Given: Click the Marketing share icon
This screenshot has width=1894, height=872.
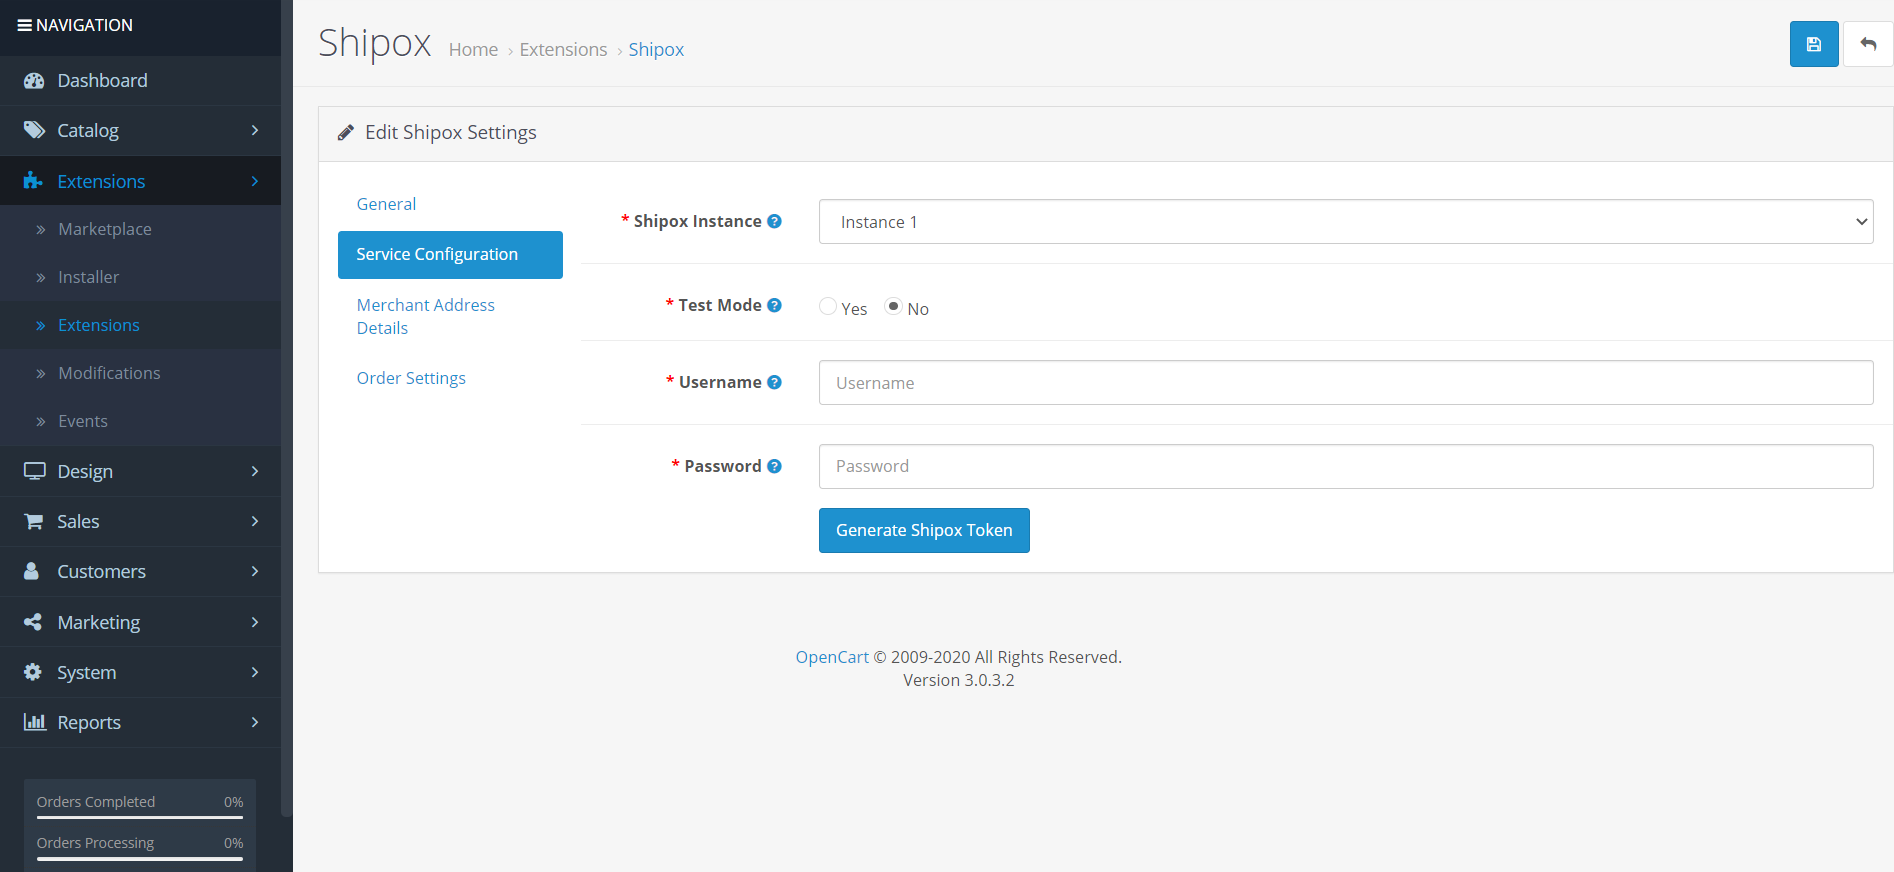Looking at the screenshot, I should tap(33, 622).
